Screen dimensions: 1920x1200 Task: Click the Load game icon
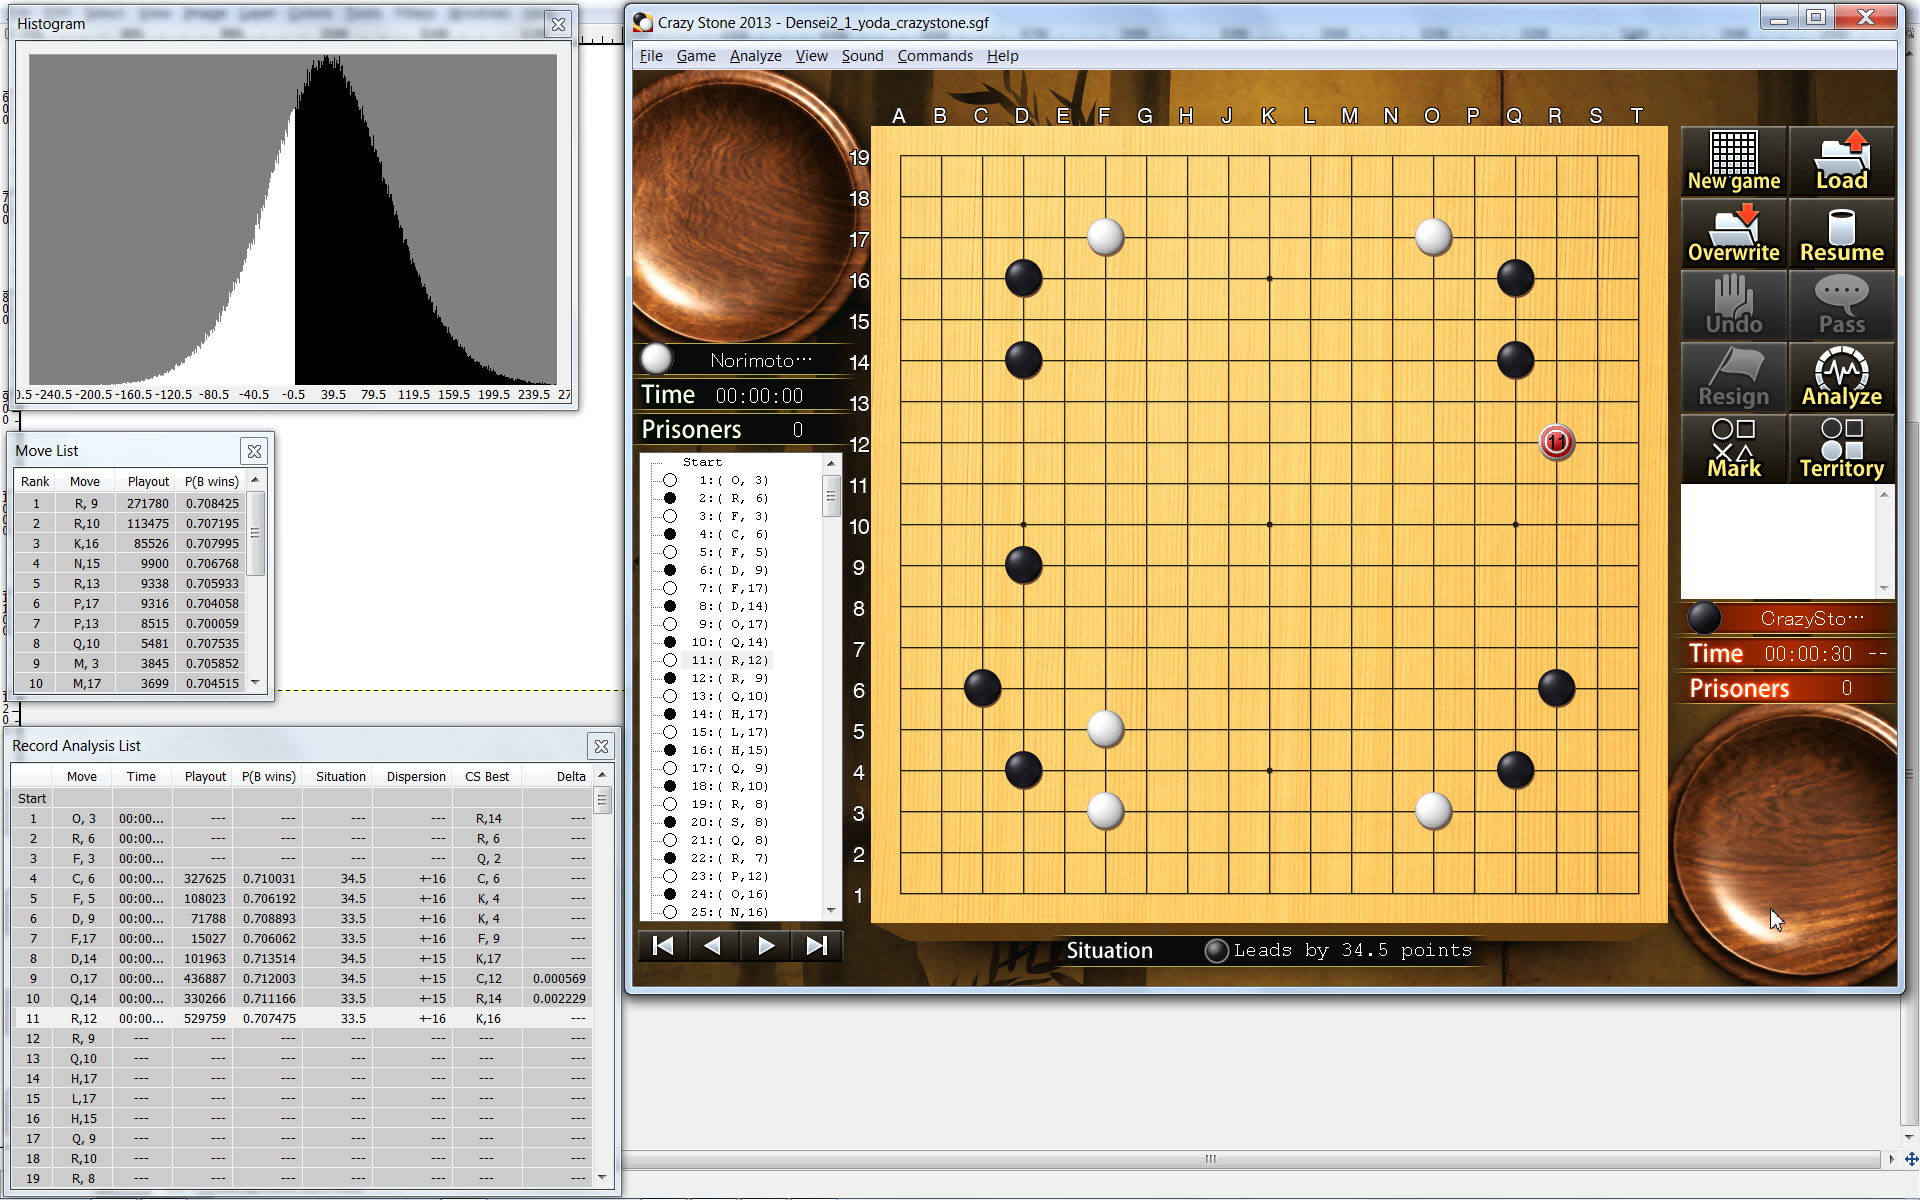[1841, 161]
